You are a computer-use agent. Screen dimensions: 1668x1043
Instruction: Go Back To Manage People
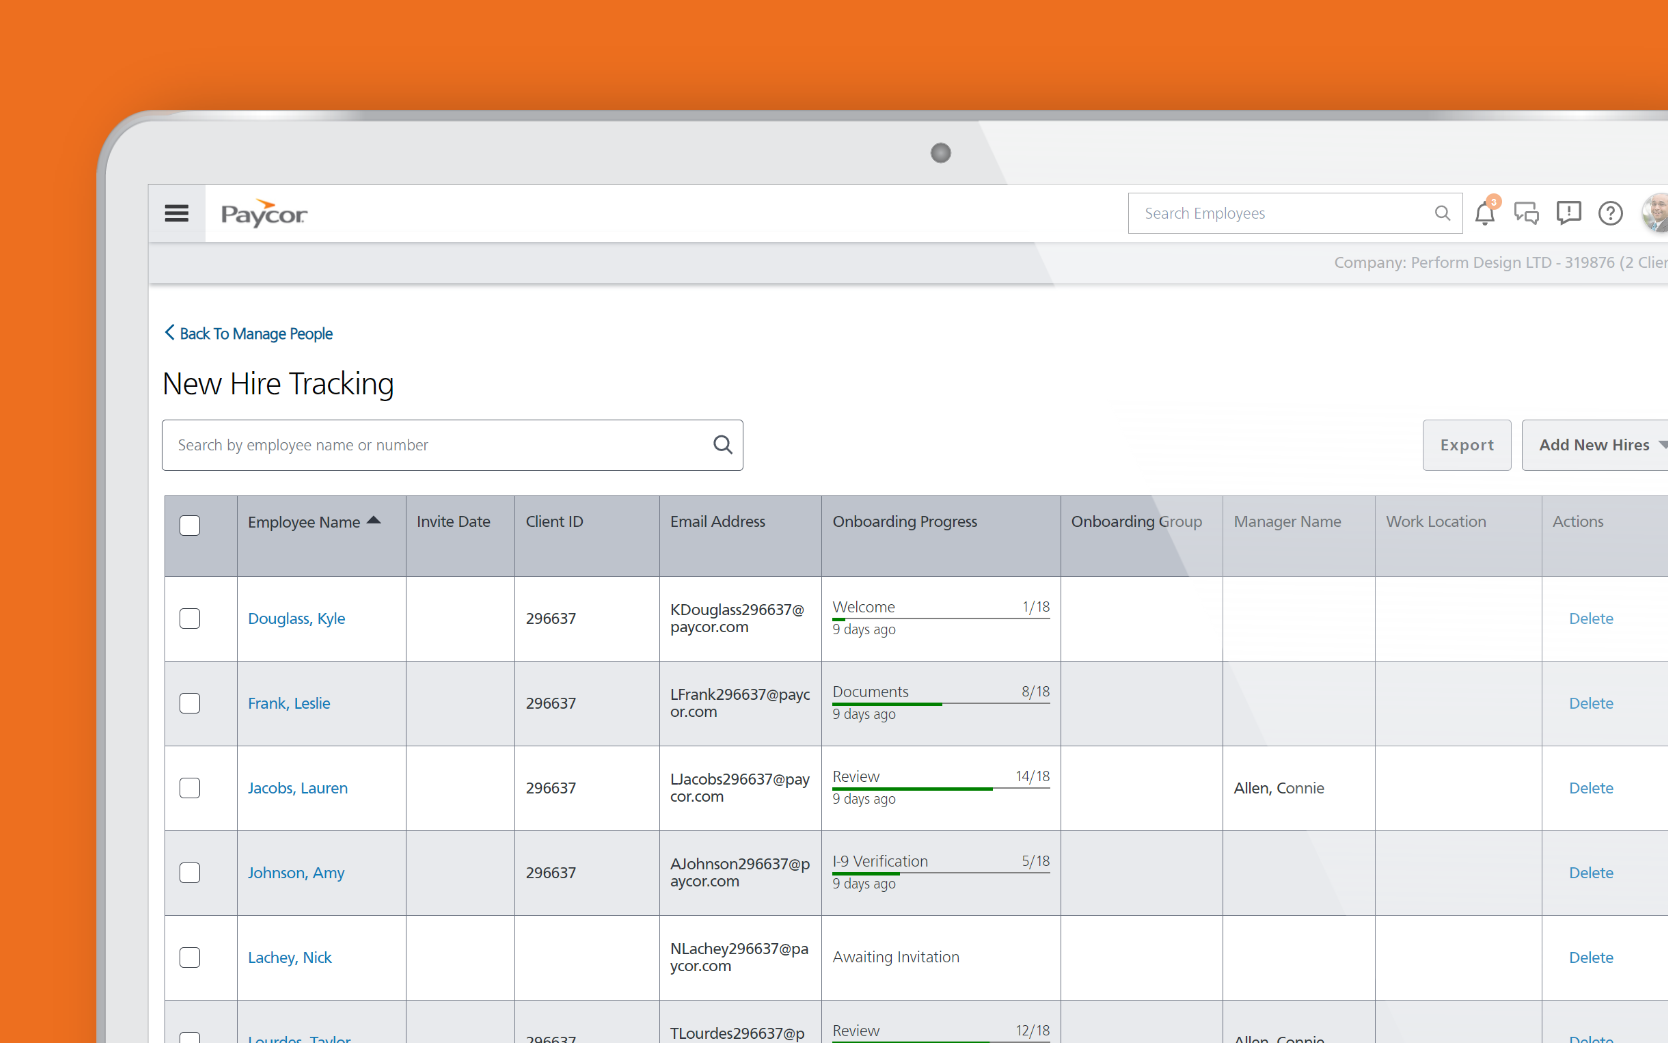[x=256, y=334]
